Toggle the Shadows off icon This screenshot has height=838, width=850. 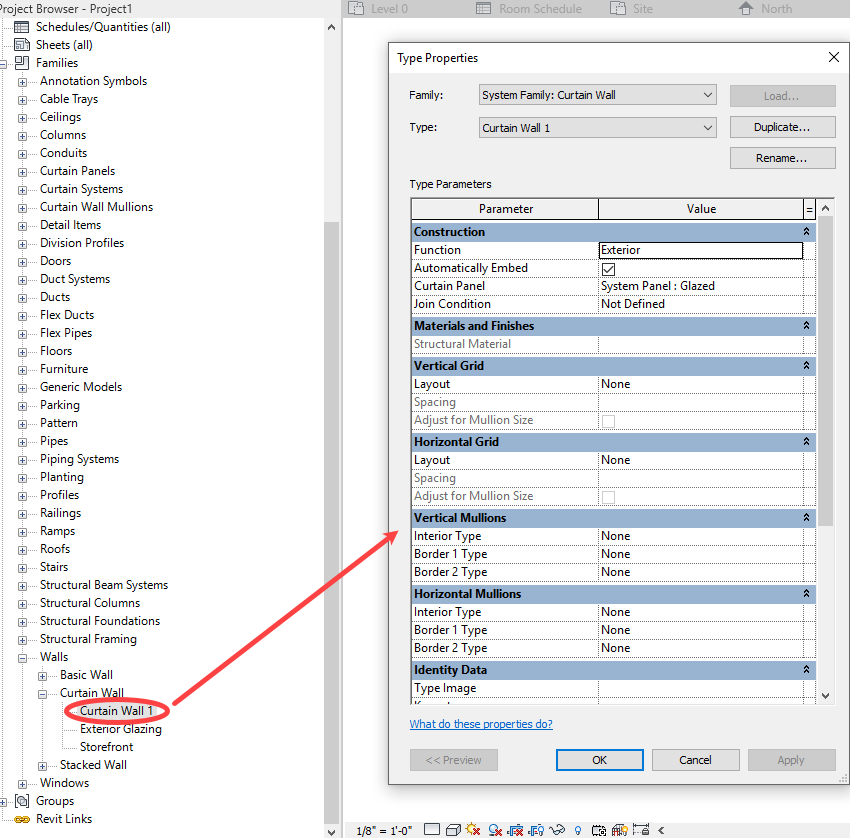(495, 830)
